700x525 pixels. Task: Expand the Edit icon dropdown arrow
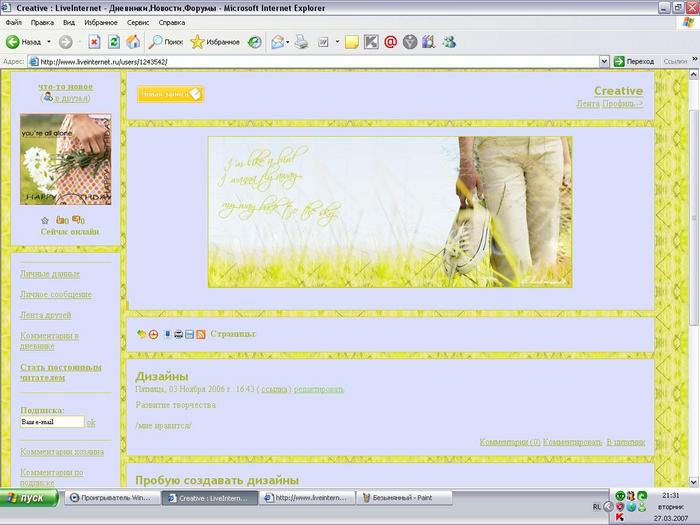337,42
